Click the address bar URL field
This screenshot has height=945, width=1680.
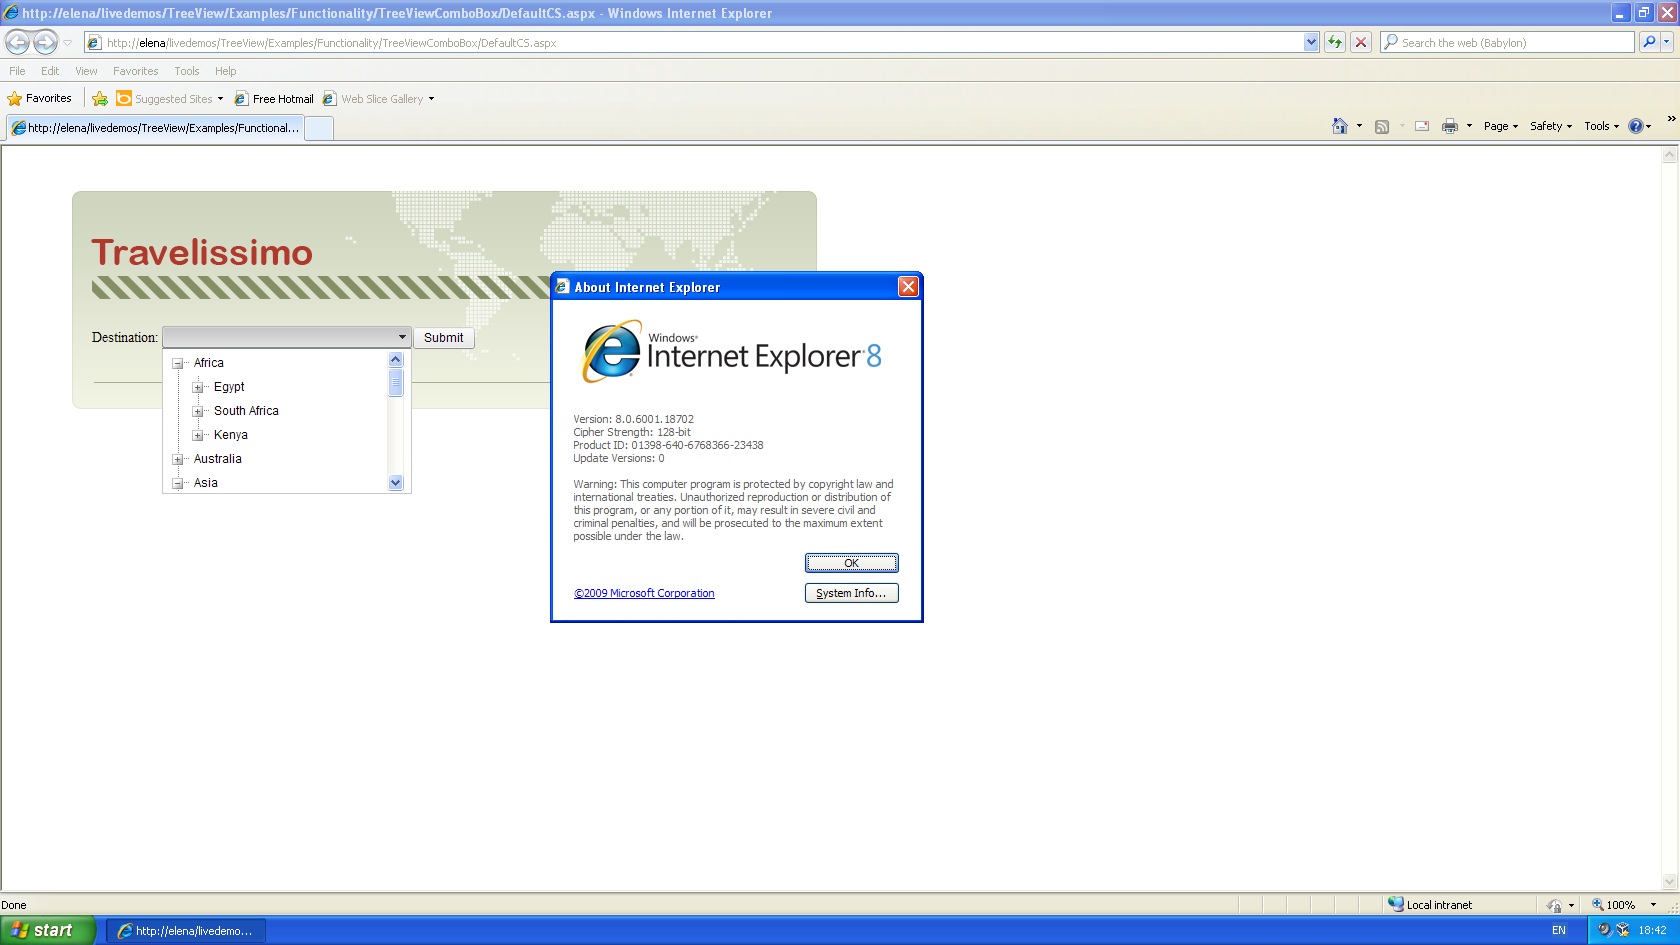(x=694, y=43)
